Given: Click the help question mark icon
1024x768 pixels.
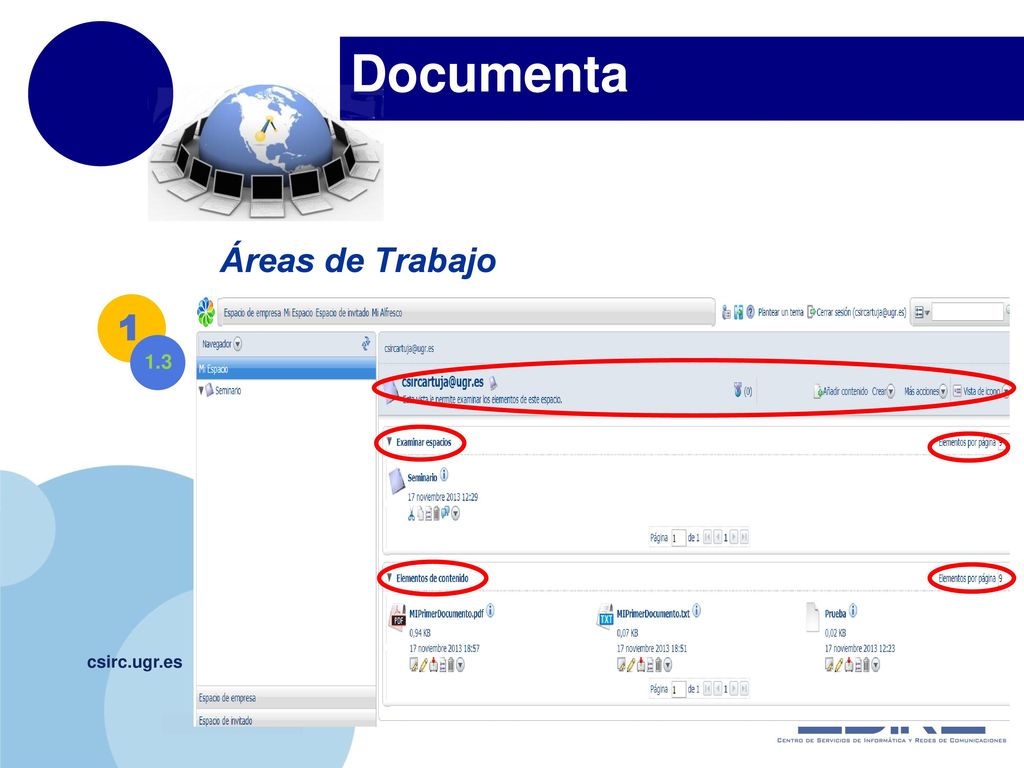Looking at the screenshot, I should coord(750,312).
